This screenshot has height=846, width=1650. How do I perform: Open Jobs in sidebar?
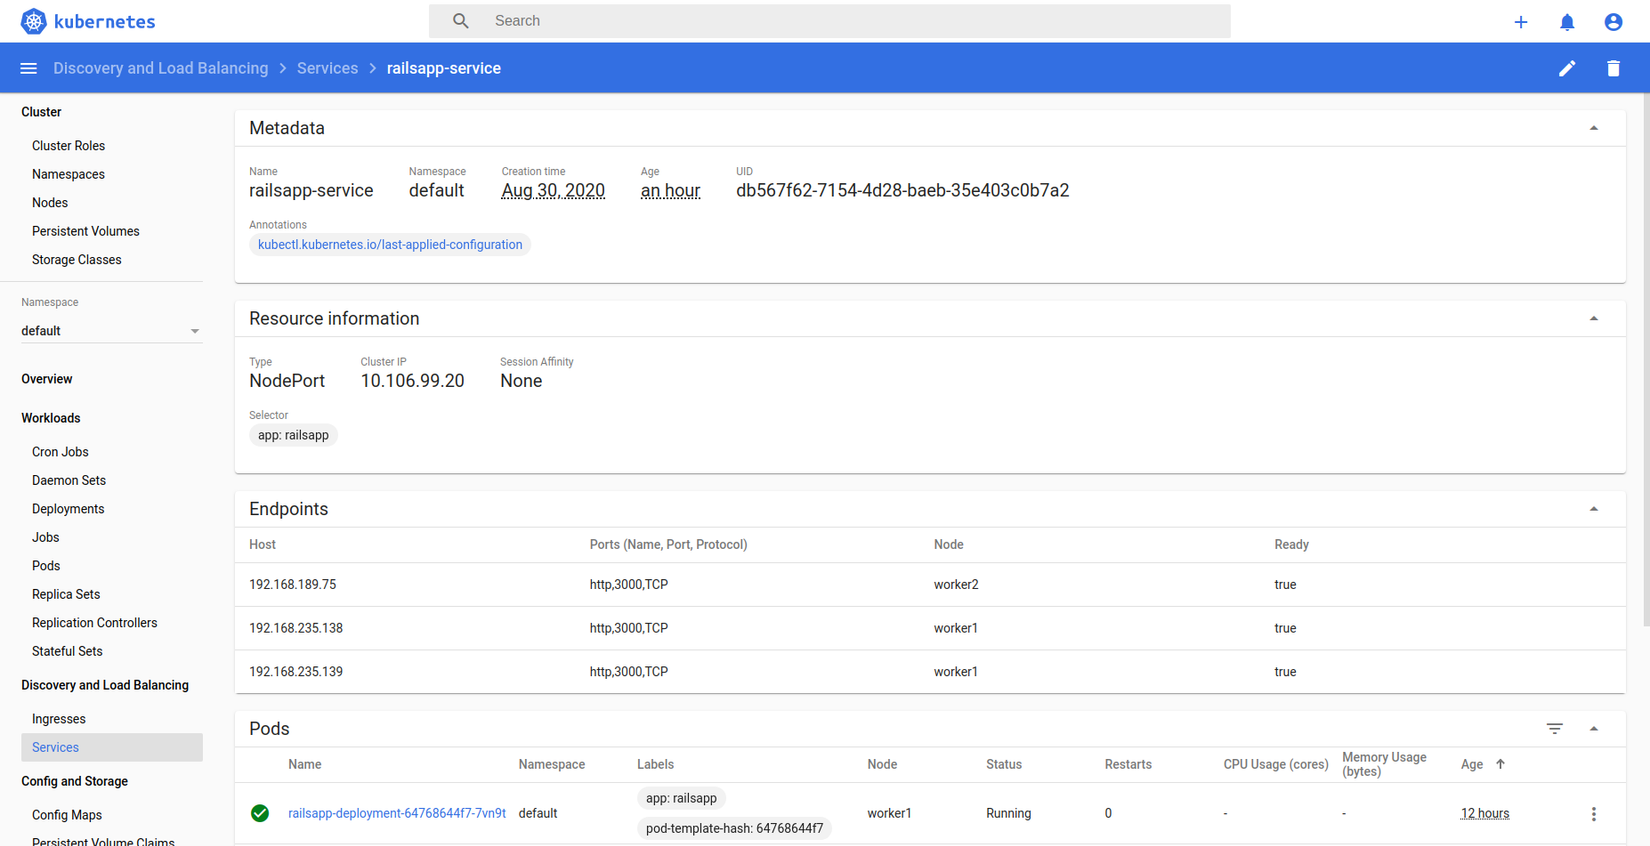46,538
